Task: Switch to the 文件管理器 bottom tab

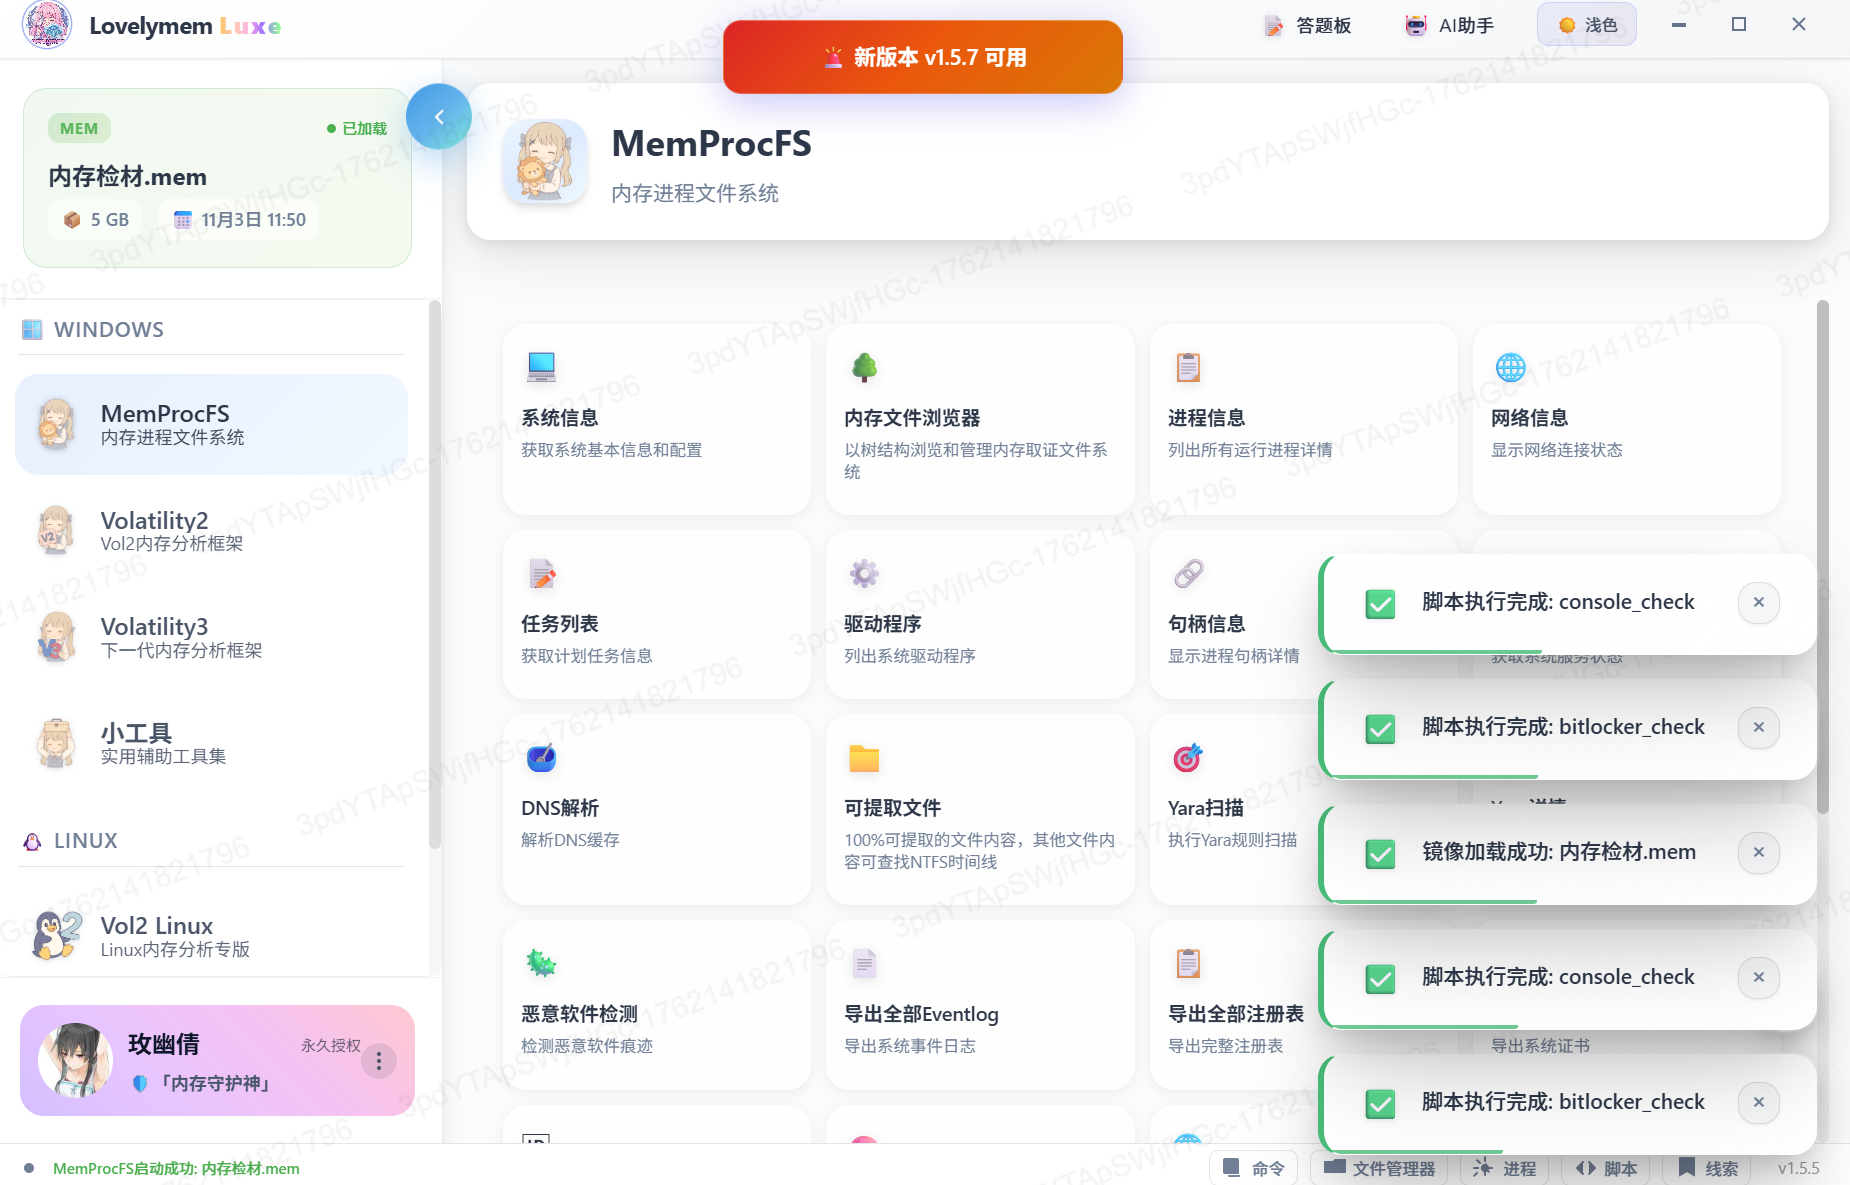Action: tap(1380, 1168)
